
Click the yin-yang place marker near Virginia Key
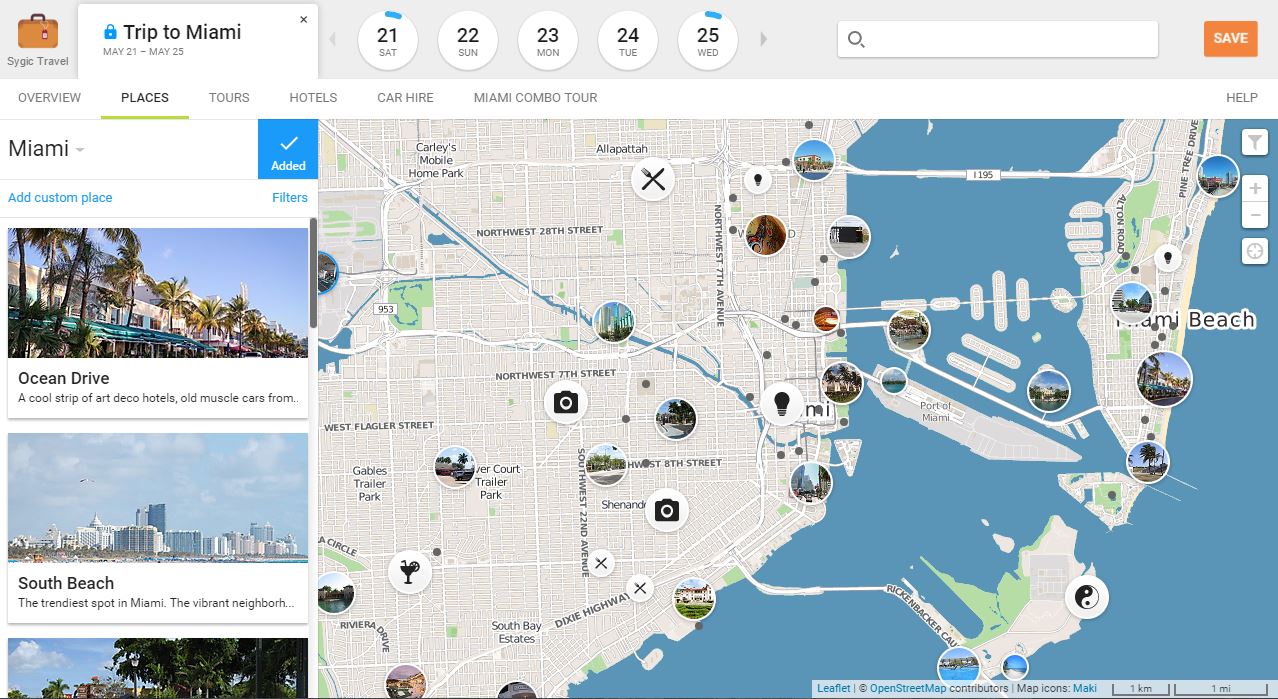pyautogui.click(x=1086, y=596)
